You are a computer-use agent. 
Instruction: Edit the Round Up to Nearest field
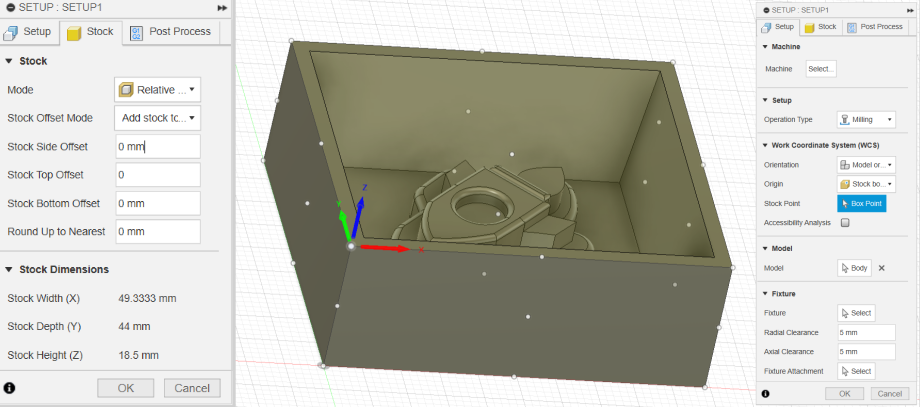pos(158,232)
